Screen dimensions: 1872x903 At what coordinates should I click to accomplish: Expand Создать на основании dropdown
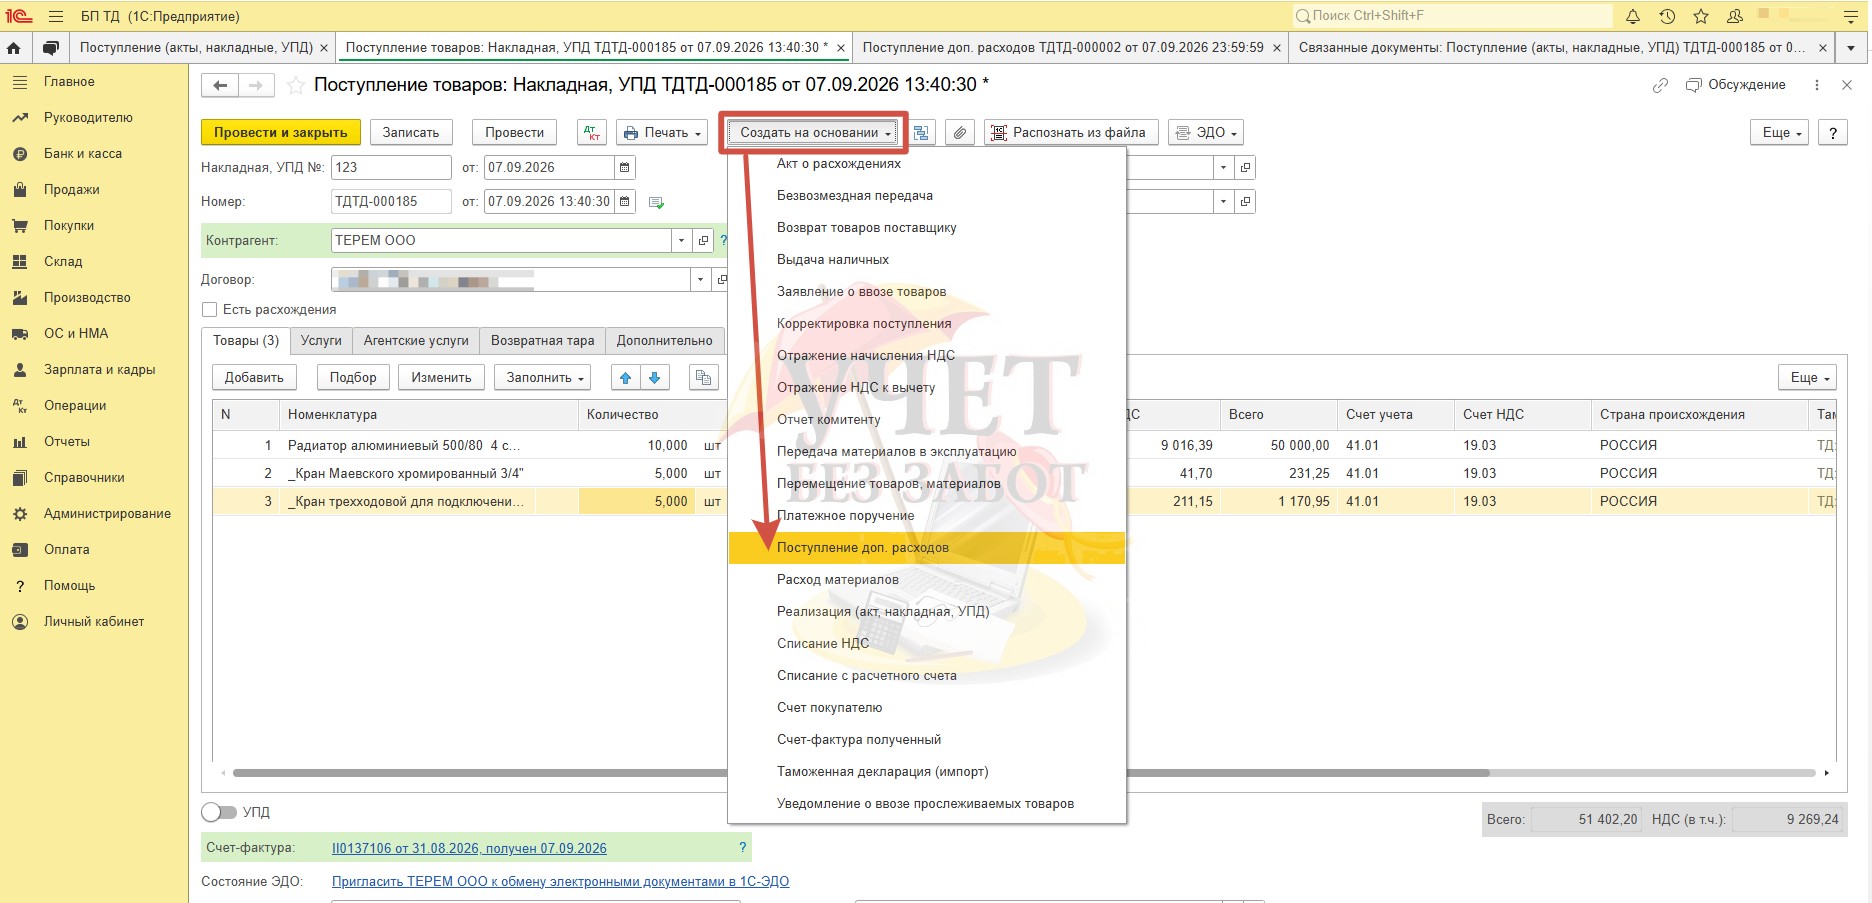pyautogui.click(x=815, y=132)
